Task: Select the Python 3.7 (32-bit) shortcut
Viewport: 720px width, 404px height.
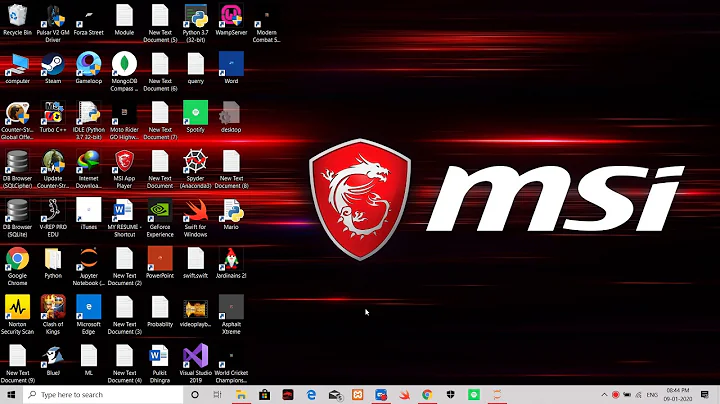Action: (x=196, y=23)
